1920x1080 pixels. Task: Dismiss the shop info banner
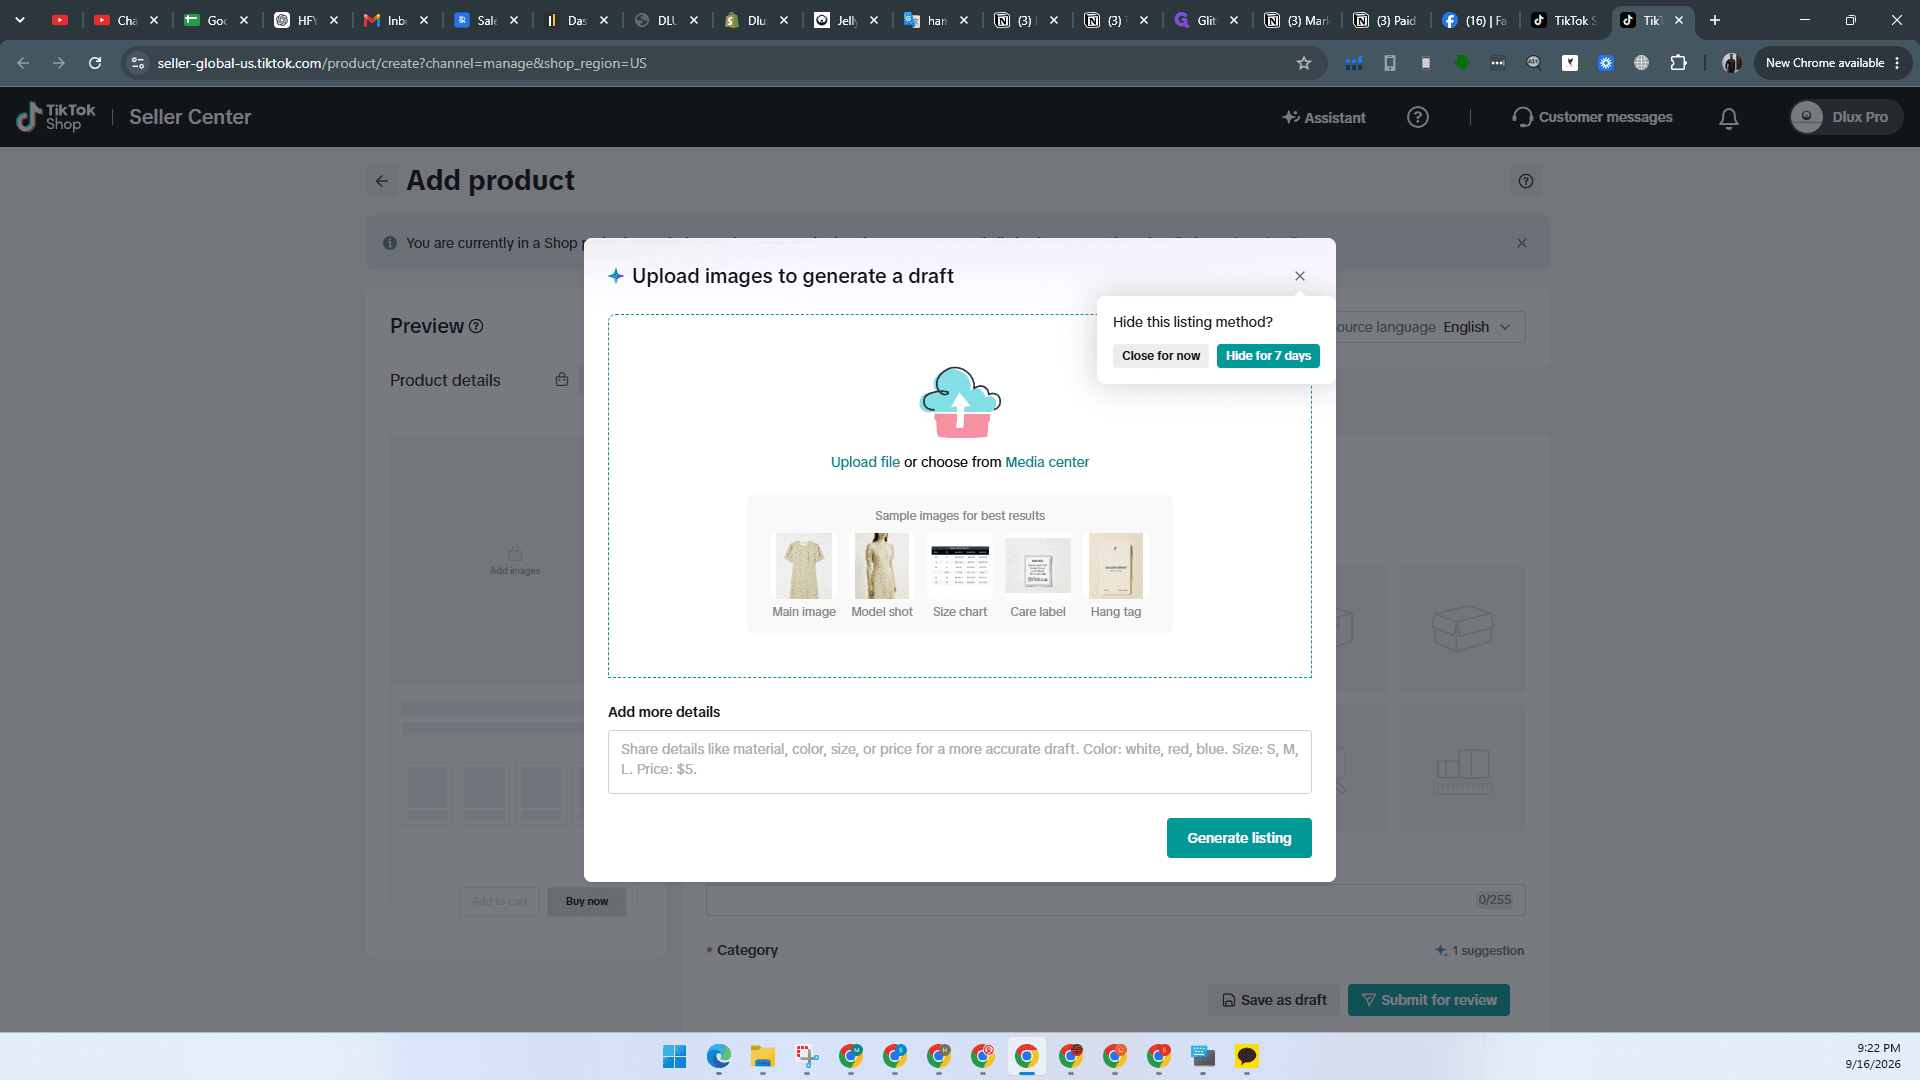pos(1522,243)
